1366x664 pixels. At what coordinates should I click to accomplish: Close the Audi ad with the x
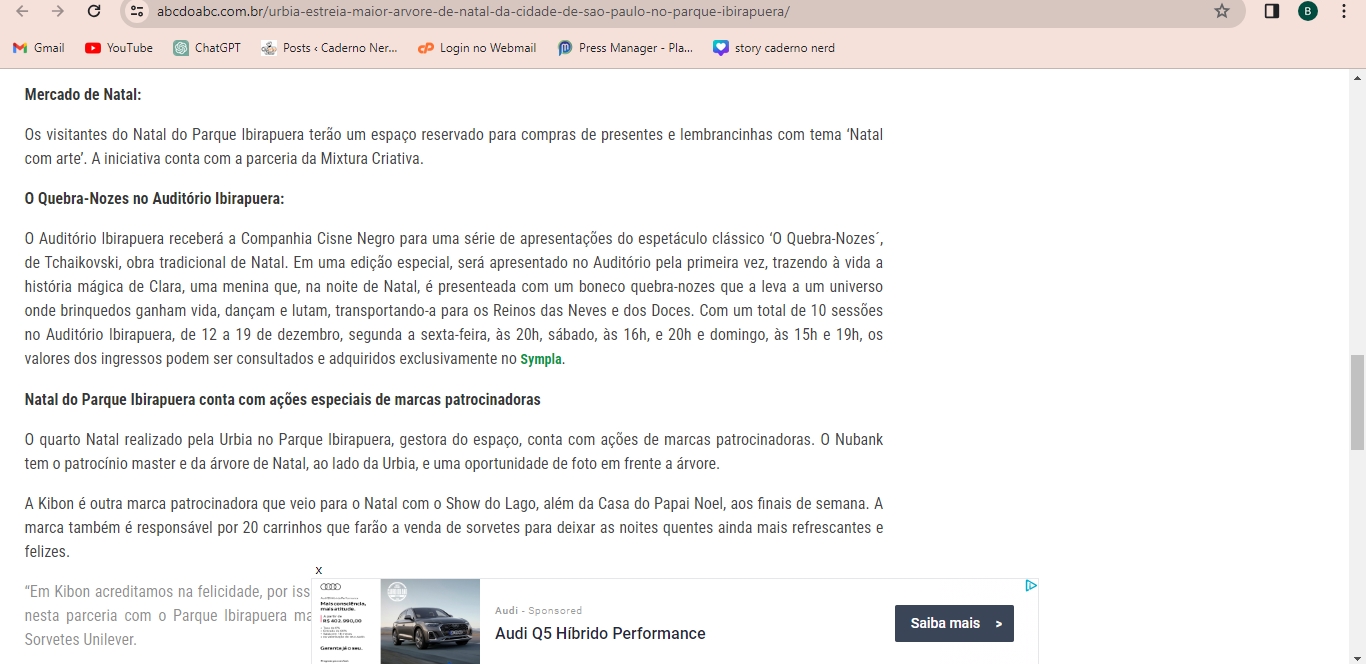coord(319,570)
